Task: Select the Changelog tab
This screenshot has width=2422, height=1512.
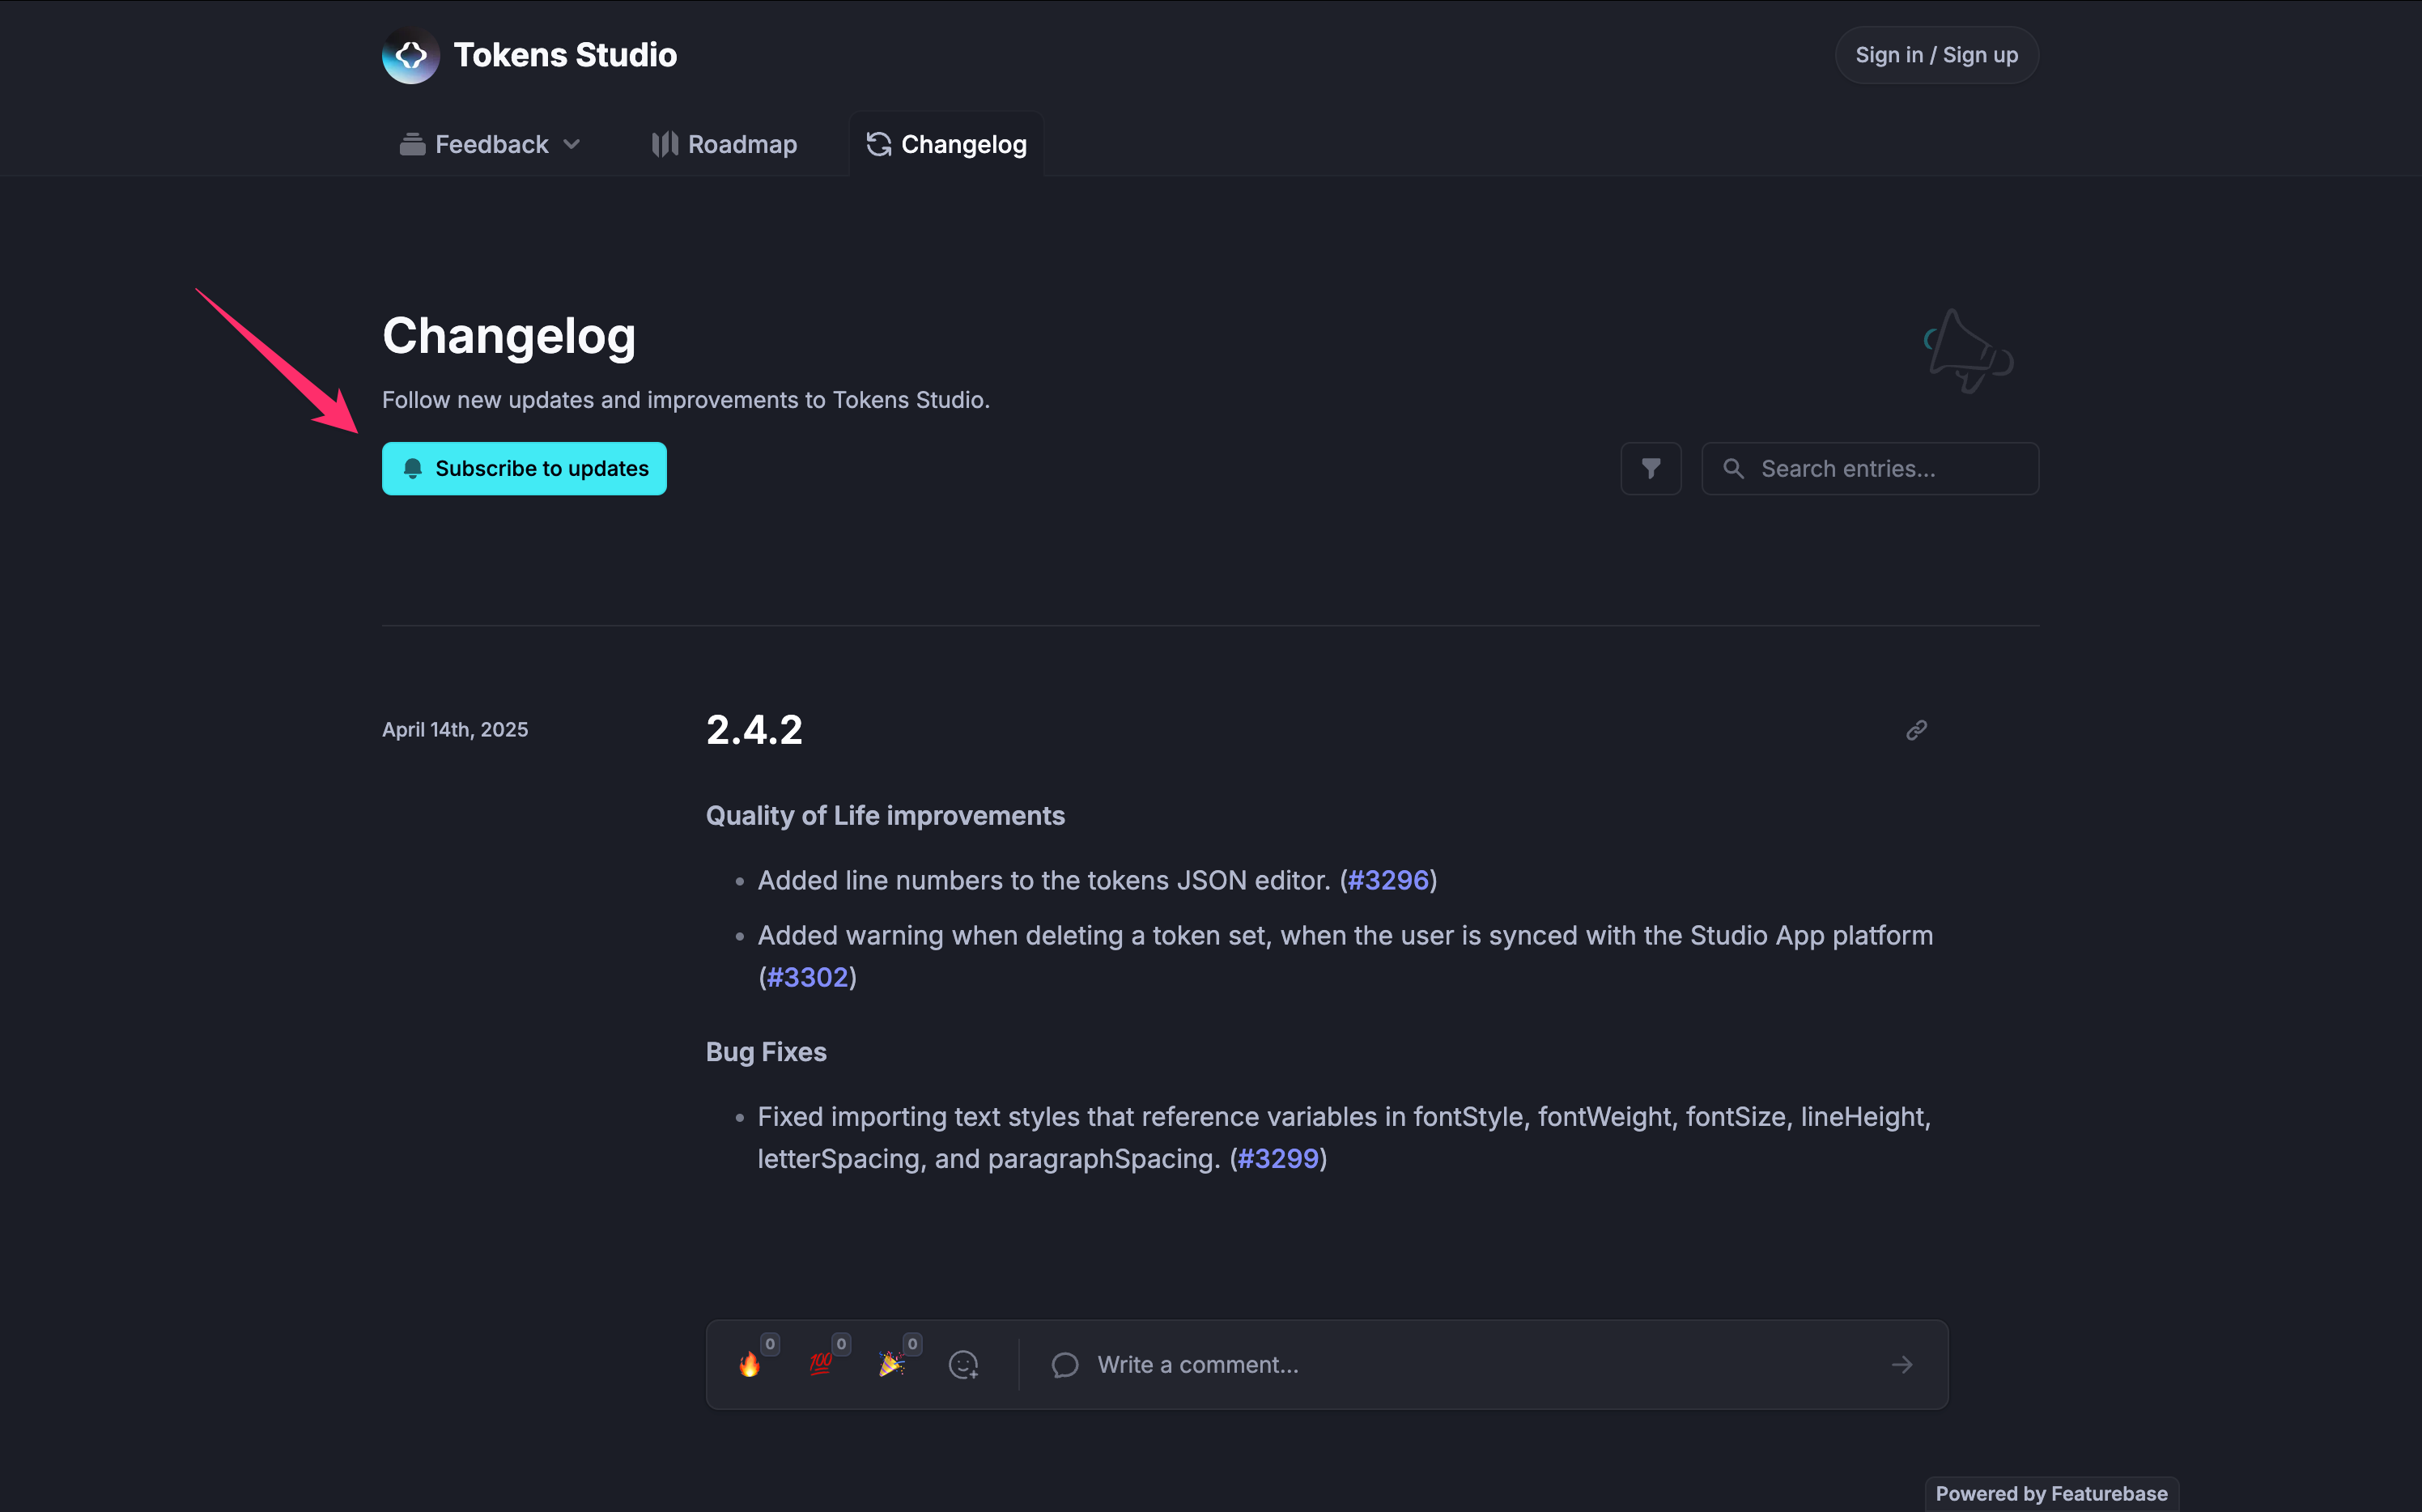Action: pyautogui.click(x=946, y=144)
